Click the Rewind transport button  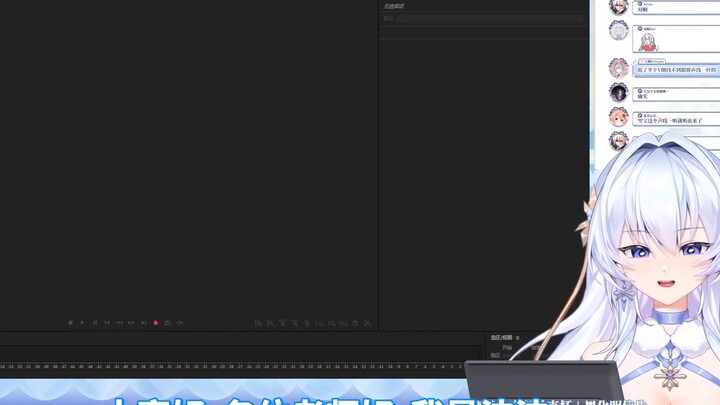(119, 323)
